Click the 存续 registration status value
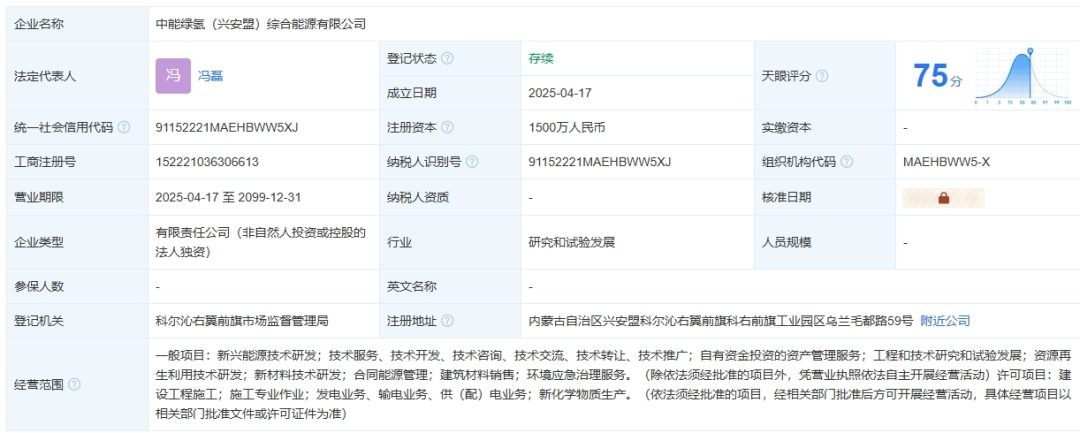The width and height of the screenshot is (1080, 433). 541,59
